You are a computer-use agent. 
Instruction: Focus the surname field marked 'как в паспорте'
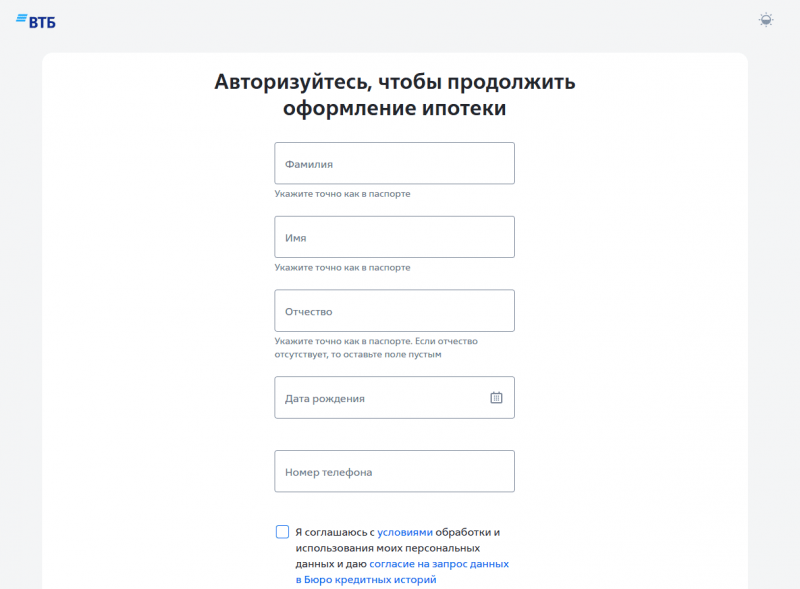click(394, 163)
